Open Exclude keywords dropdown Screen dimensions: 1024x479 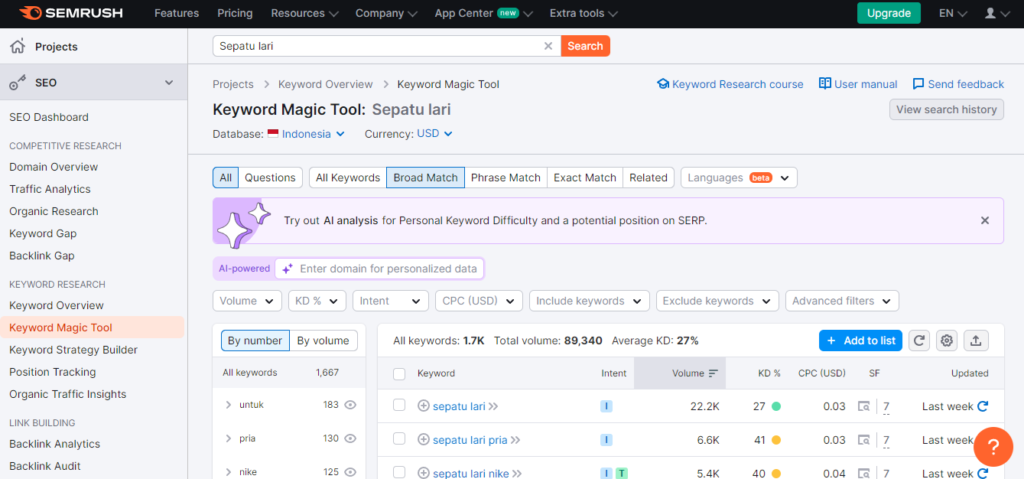point(717,301)
